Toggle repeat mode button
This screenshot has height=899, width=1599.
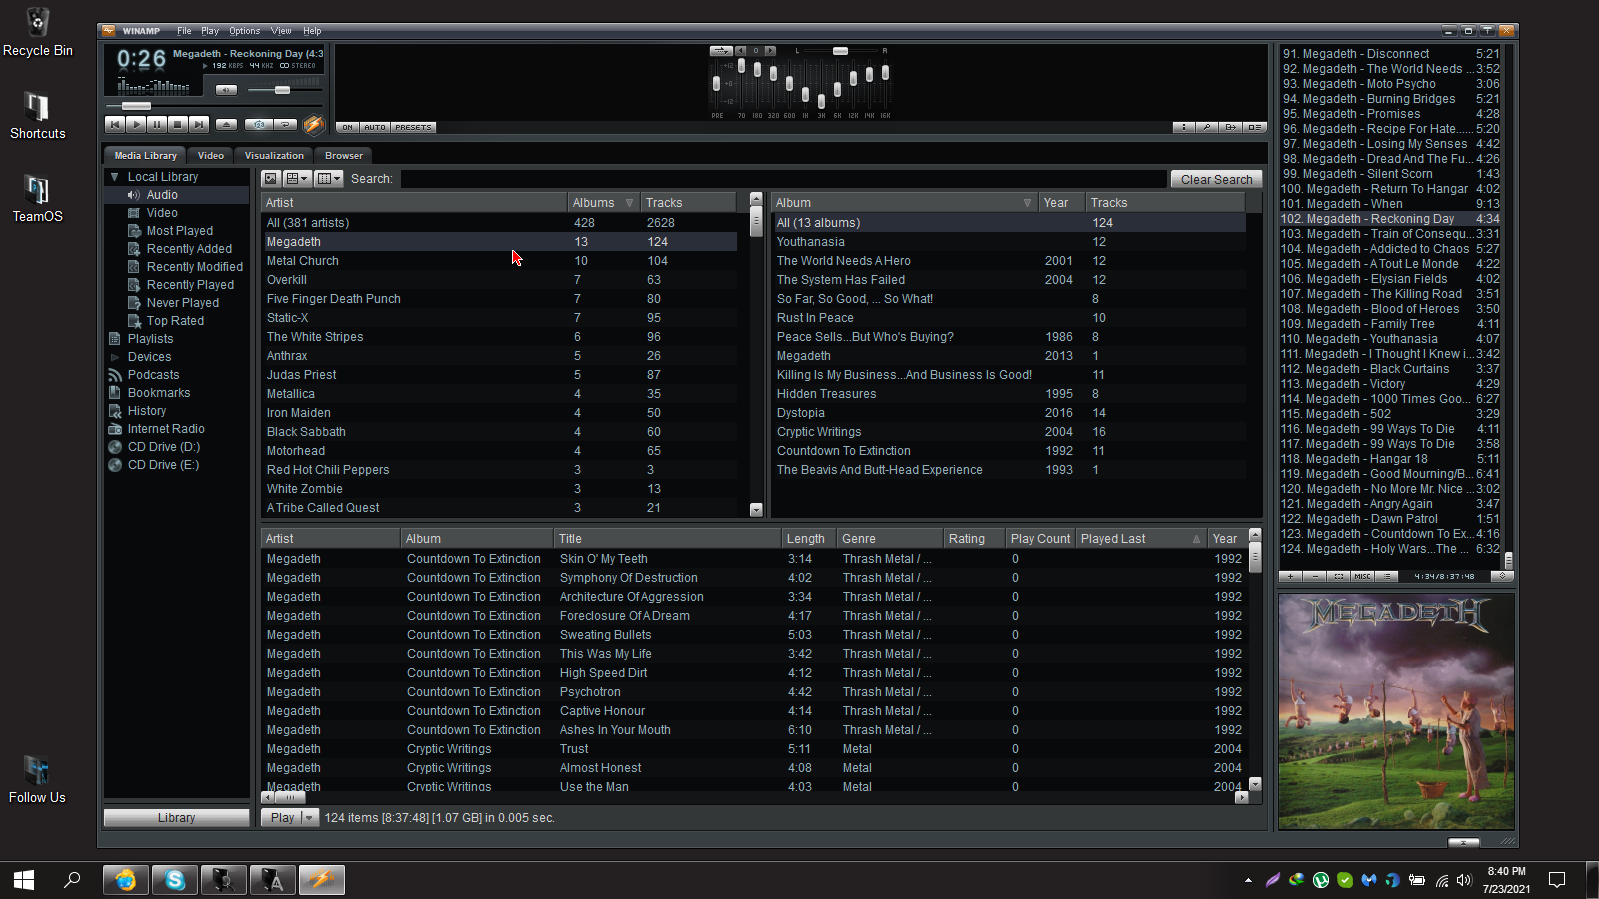coord(285,125)
